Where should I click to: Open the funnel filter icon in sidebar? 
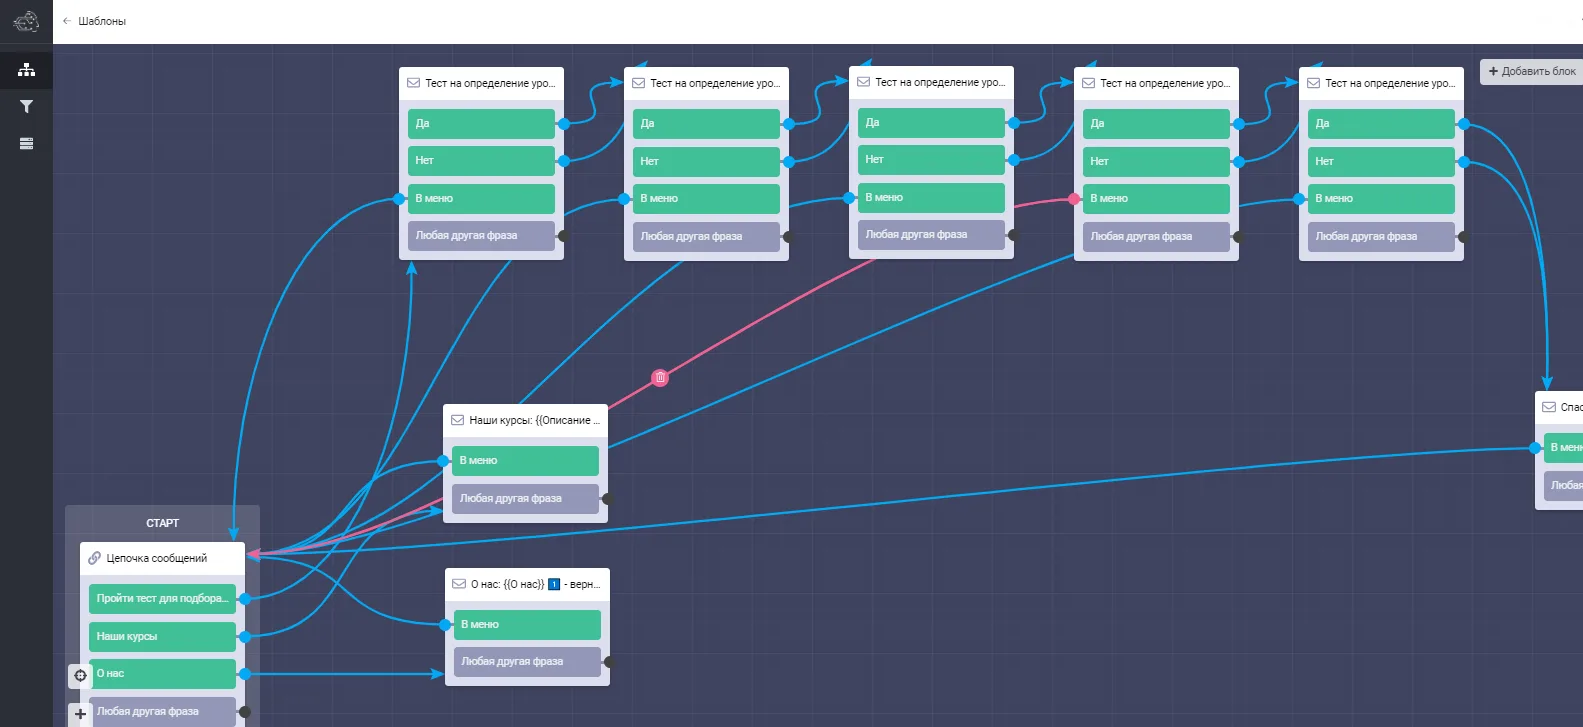coord(26,106)
